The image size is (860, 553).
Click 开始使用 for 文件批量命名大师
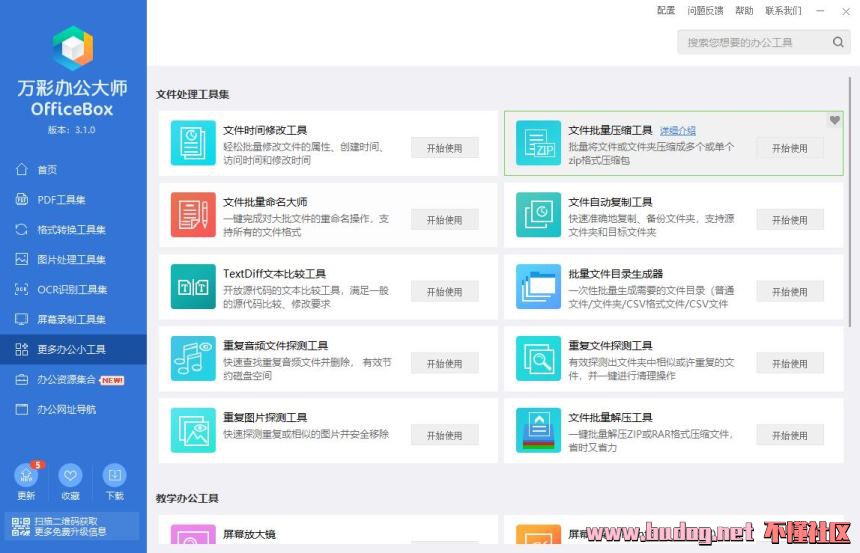point(445,220)
